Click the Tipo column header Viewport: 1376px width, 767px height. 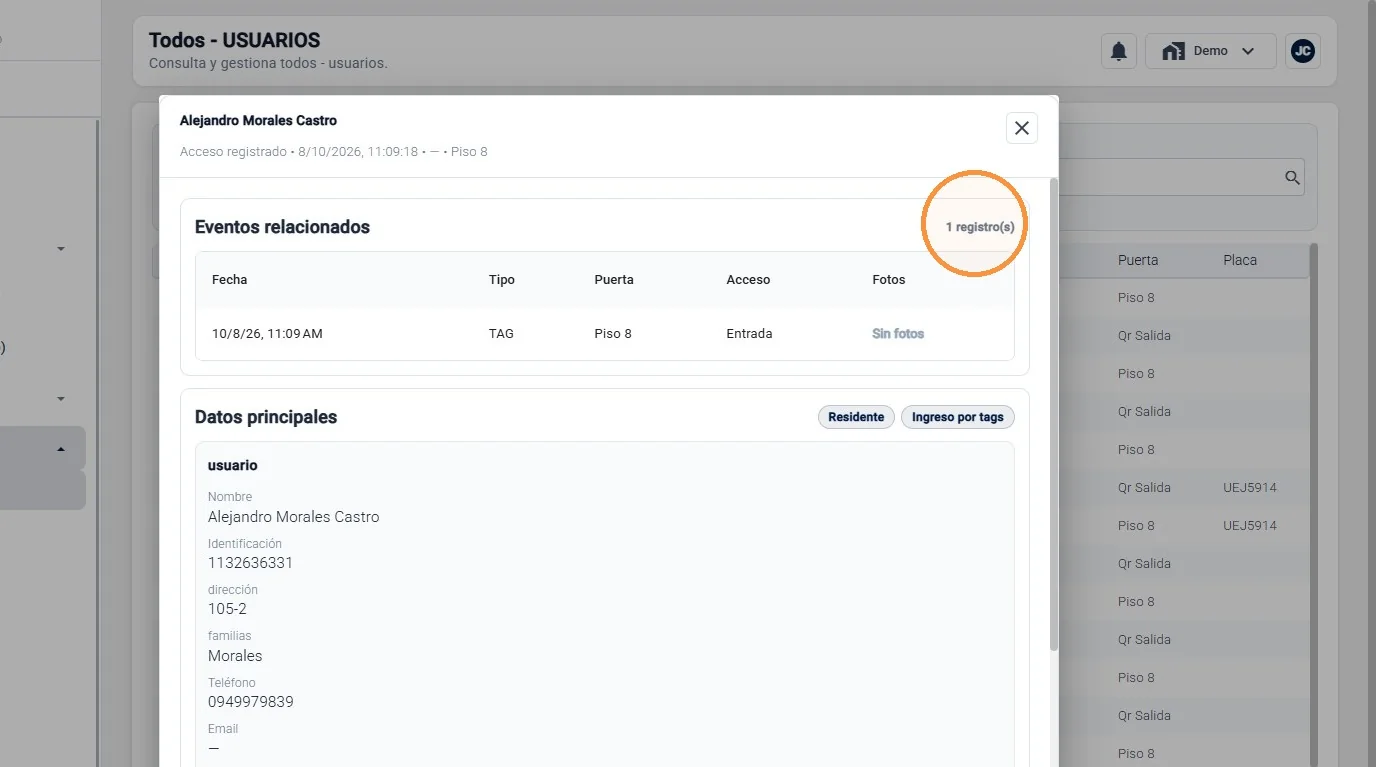[x=502, y=280]
